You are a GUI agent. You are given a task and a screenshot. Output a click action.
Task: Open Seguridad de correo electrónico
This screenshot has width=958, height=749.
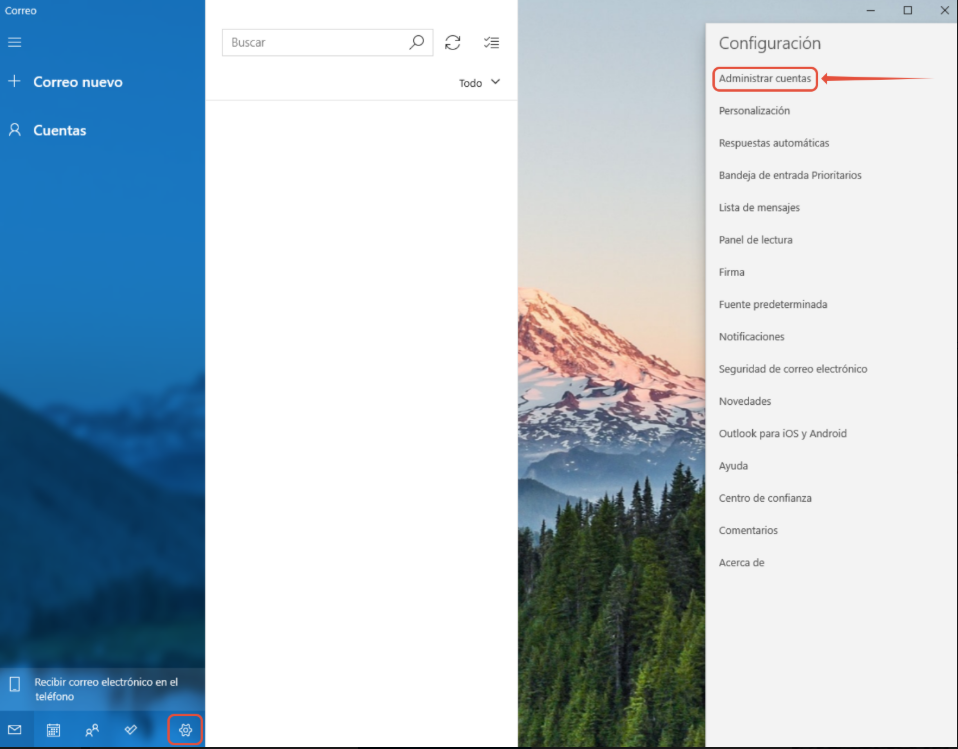[x=793, y=369]
